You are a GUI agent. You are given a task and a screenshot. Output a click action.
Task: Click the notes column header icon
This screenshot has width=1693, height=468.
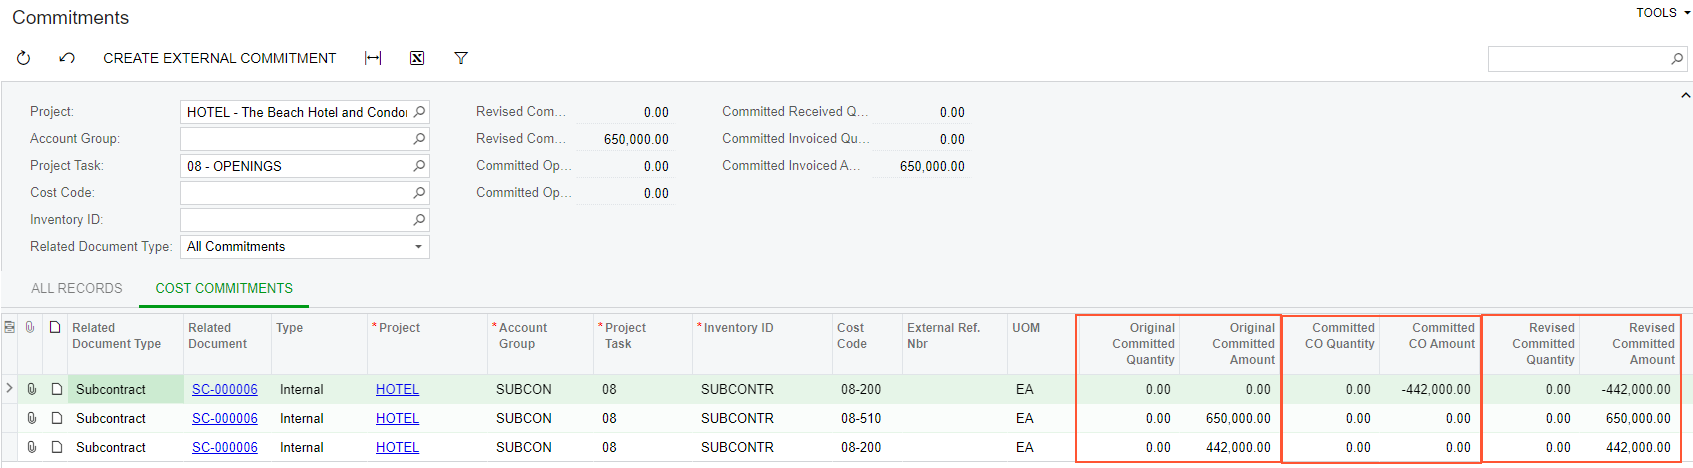pos(55,327)
